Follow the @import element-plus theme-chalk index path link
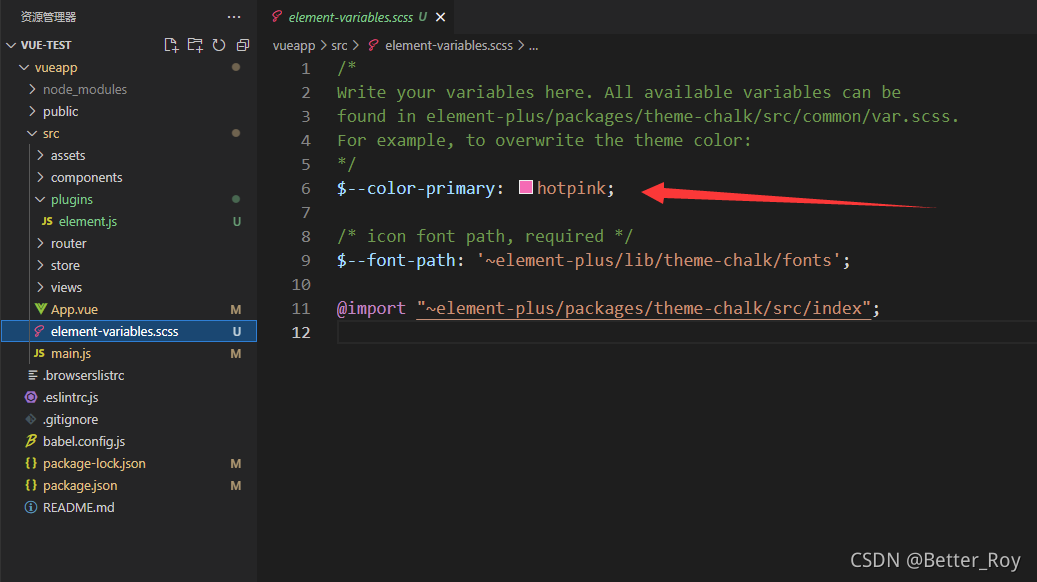Screen dimensions: 1037x582 coord(643,308)
